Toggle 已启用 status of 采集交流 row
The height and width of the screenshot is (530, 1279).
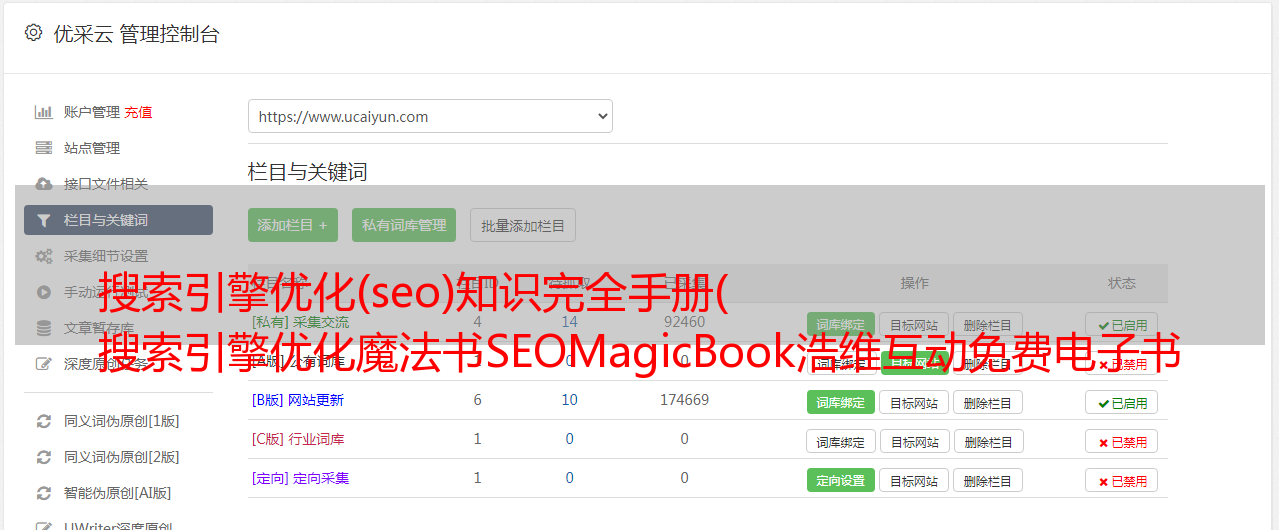(x=1122, y=324)
